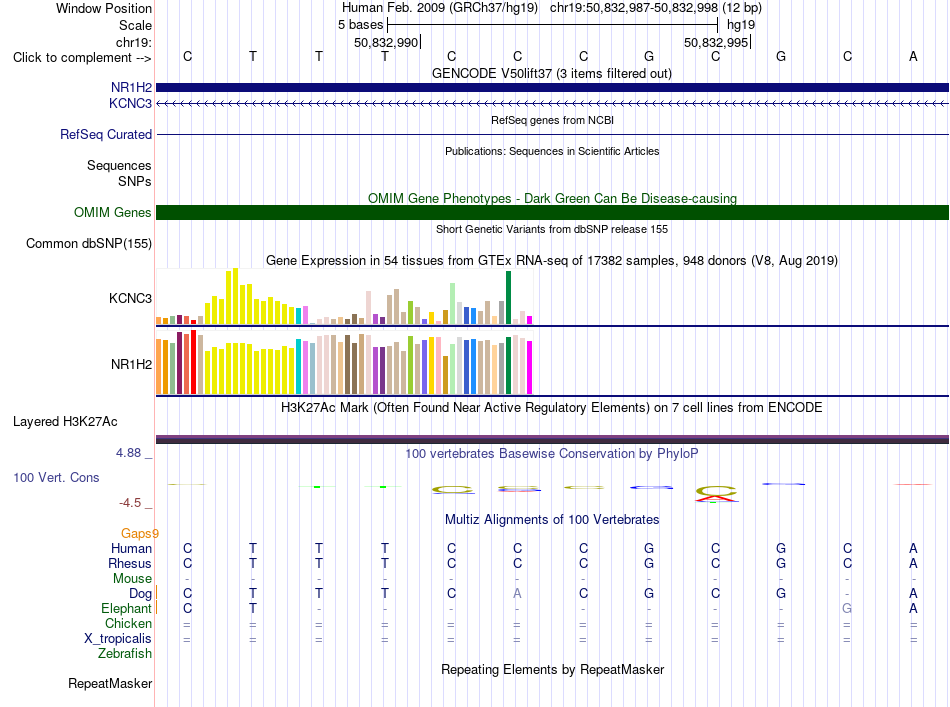Open the RefSeq Curated track label

tap(105, 134)
